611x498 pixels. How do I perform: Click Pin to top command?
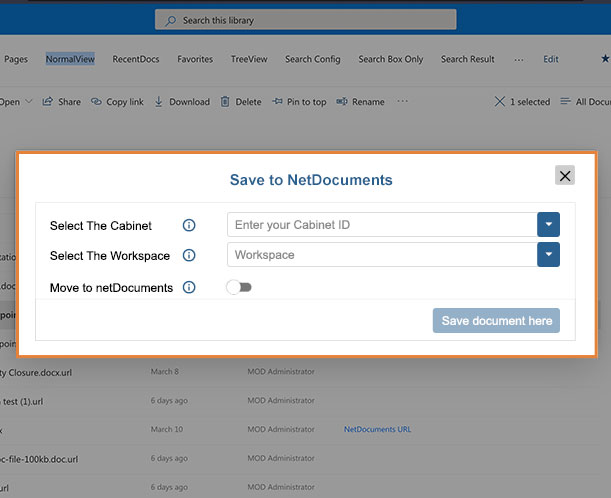click(x=299, y=102)
